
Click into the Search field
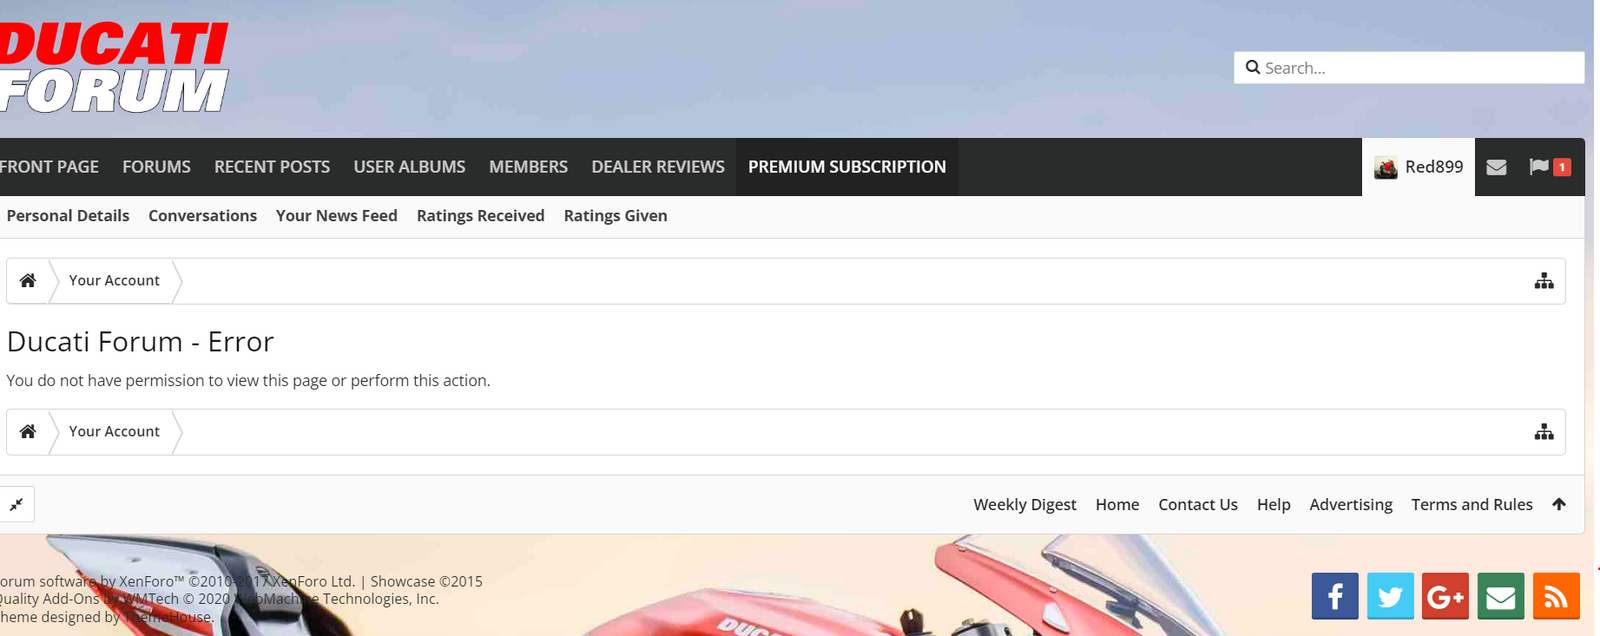[1409, 68]
